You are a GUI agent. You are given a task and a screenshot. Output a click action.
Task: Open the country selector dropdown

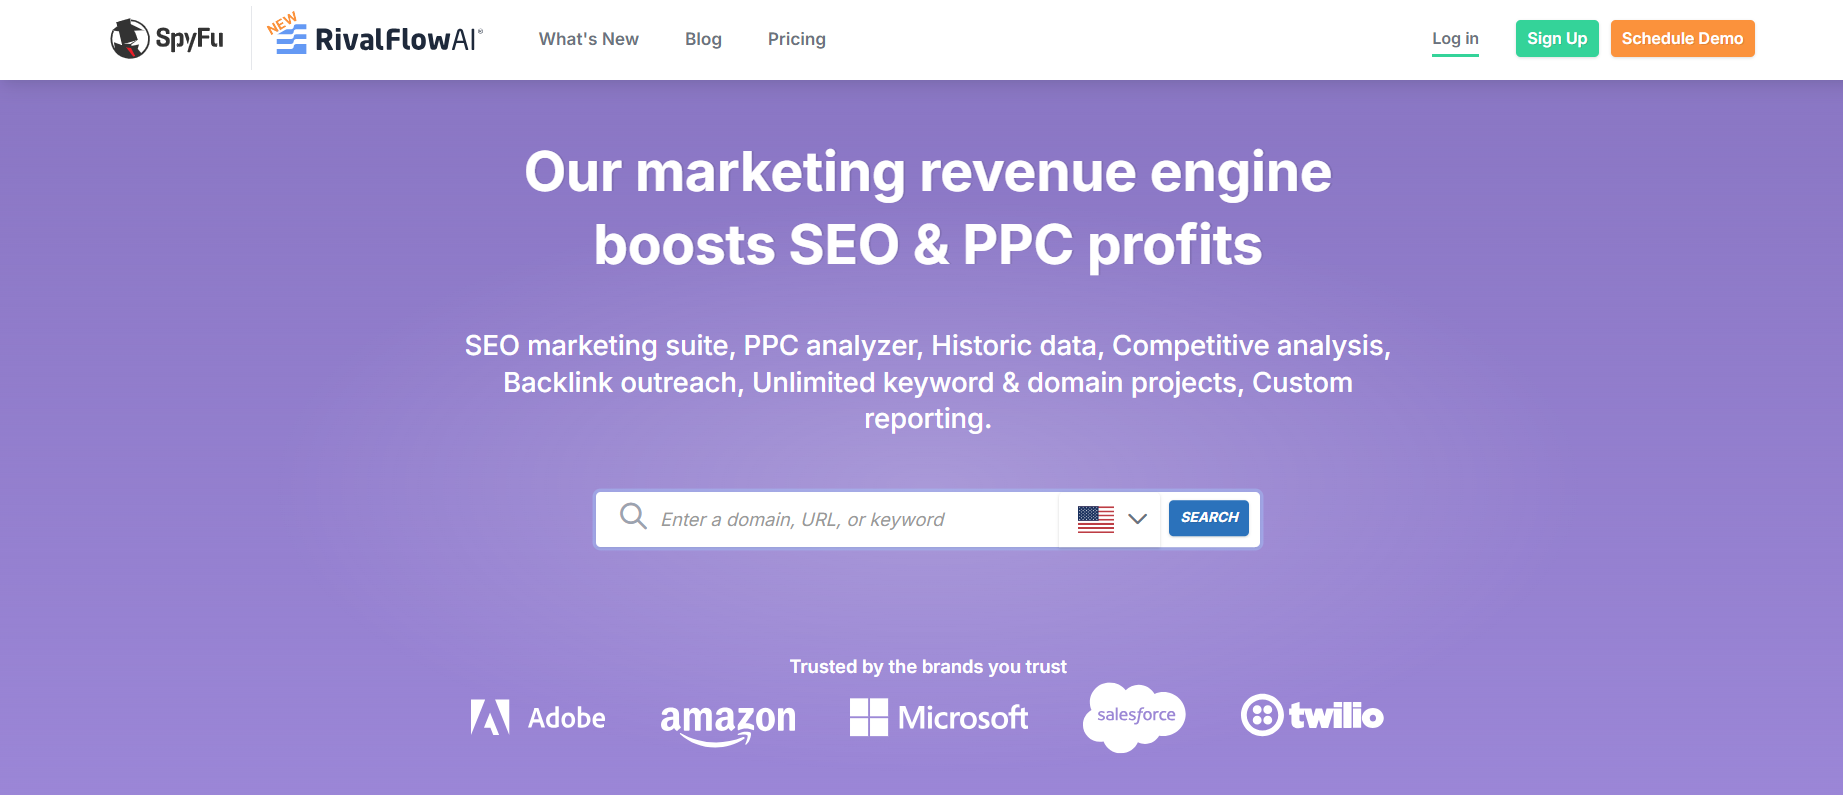[1110, 519]
